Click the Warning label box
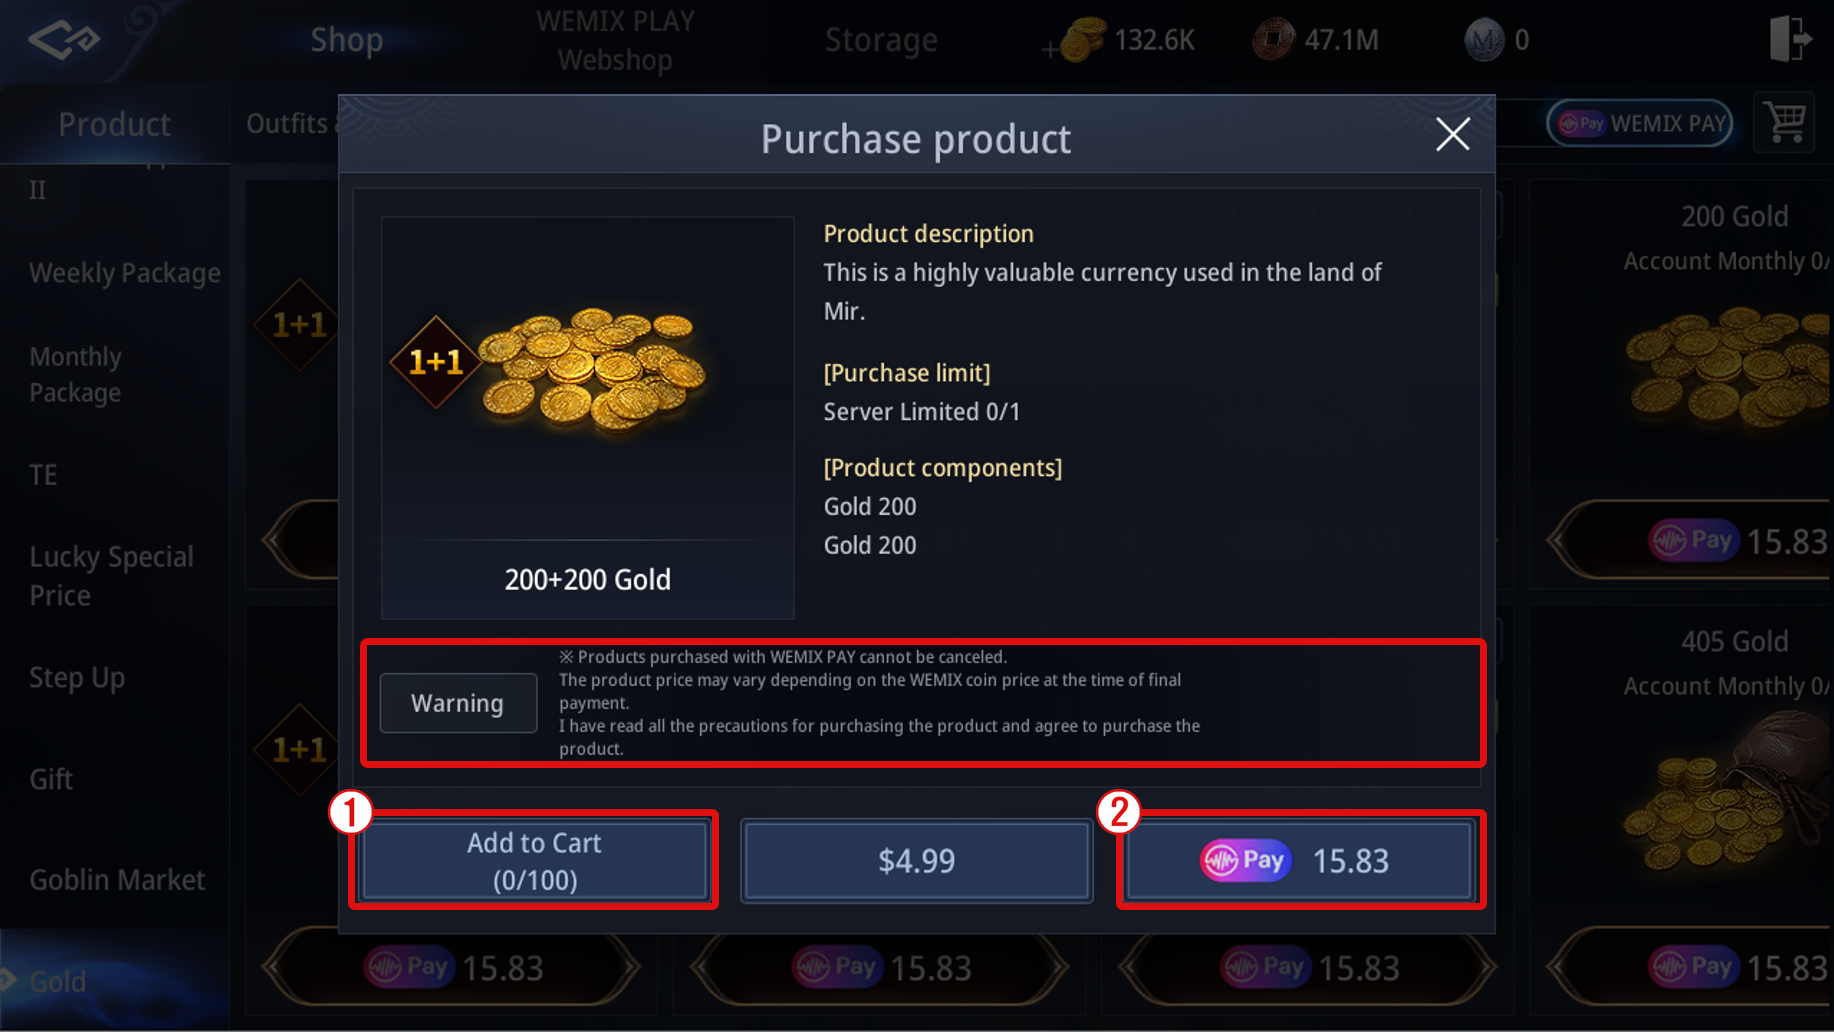 coord(458,703)
